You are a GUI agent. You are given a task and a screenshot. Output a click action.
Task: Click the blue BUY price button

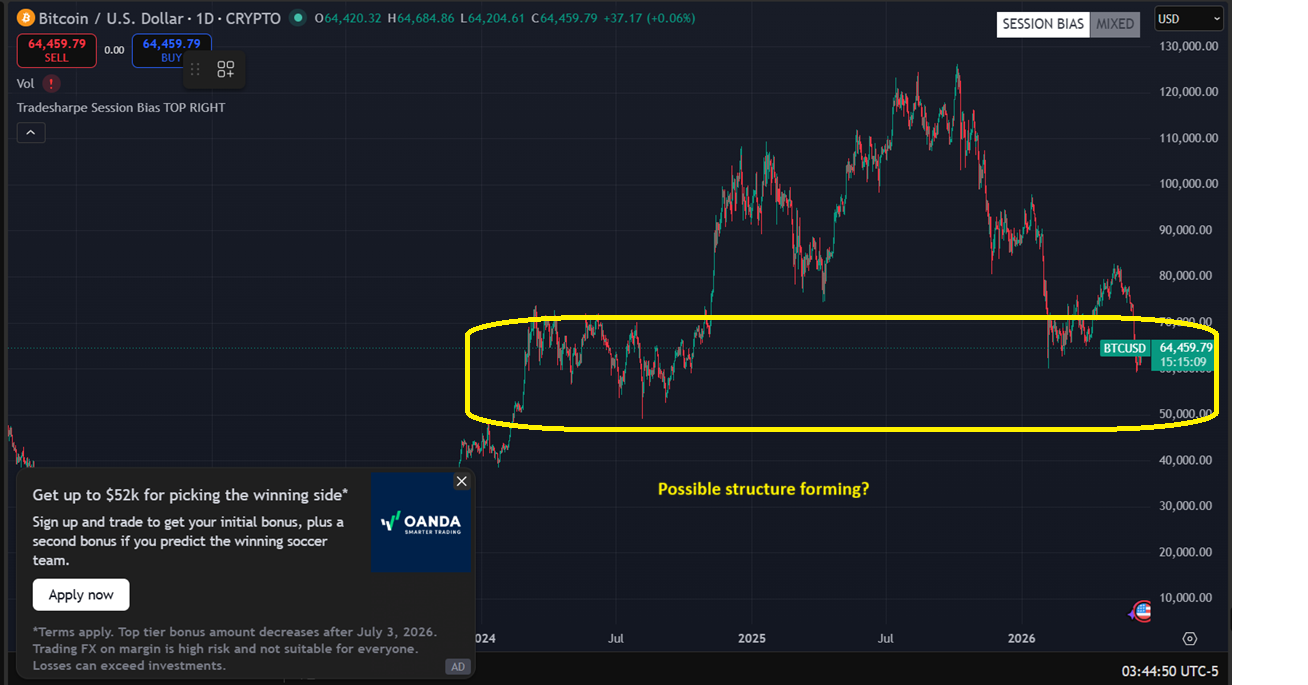(x=172, y=50)
